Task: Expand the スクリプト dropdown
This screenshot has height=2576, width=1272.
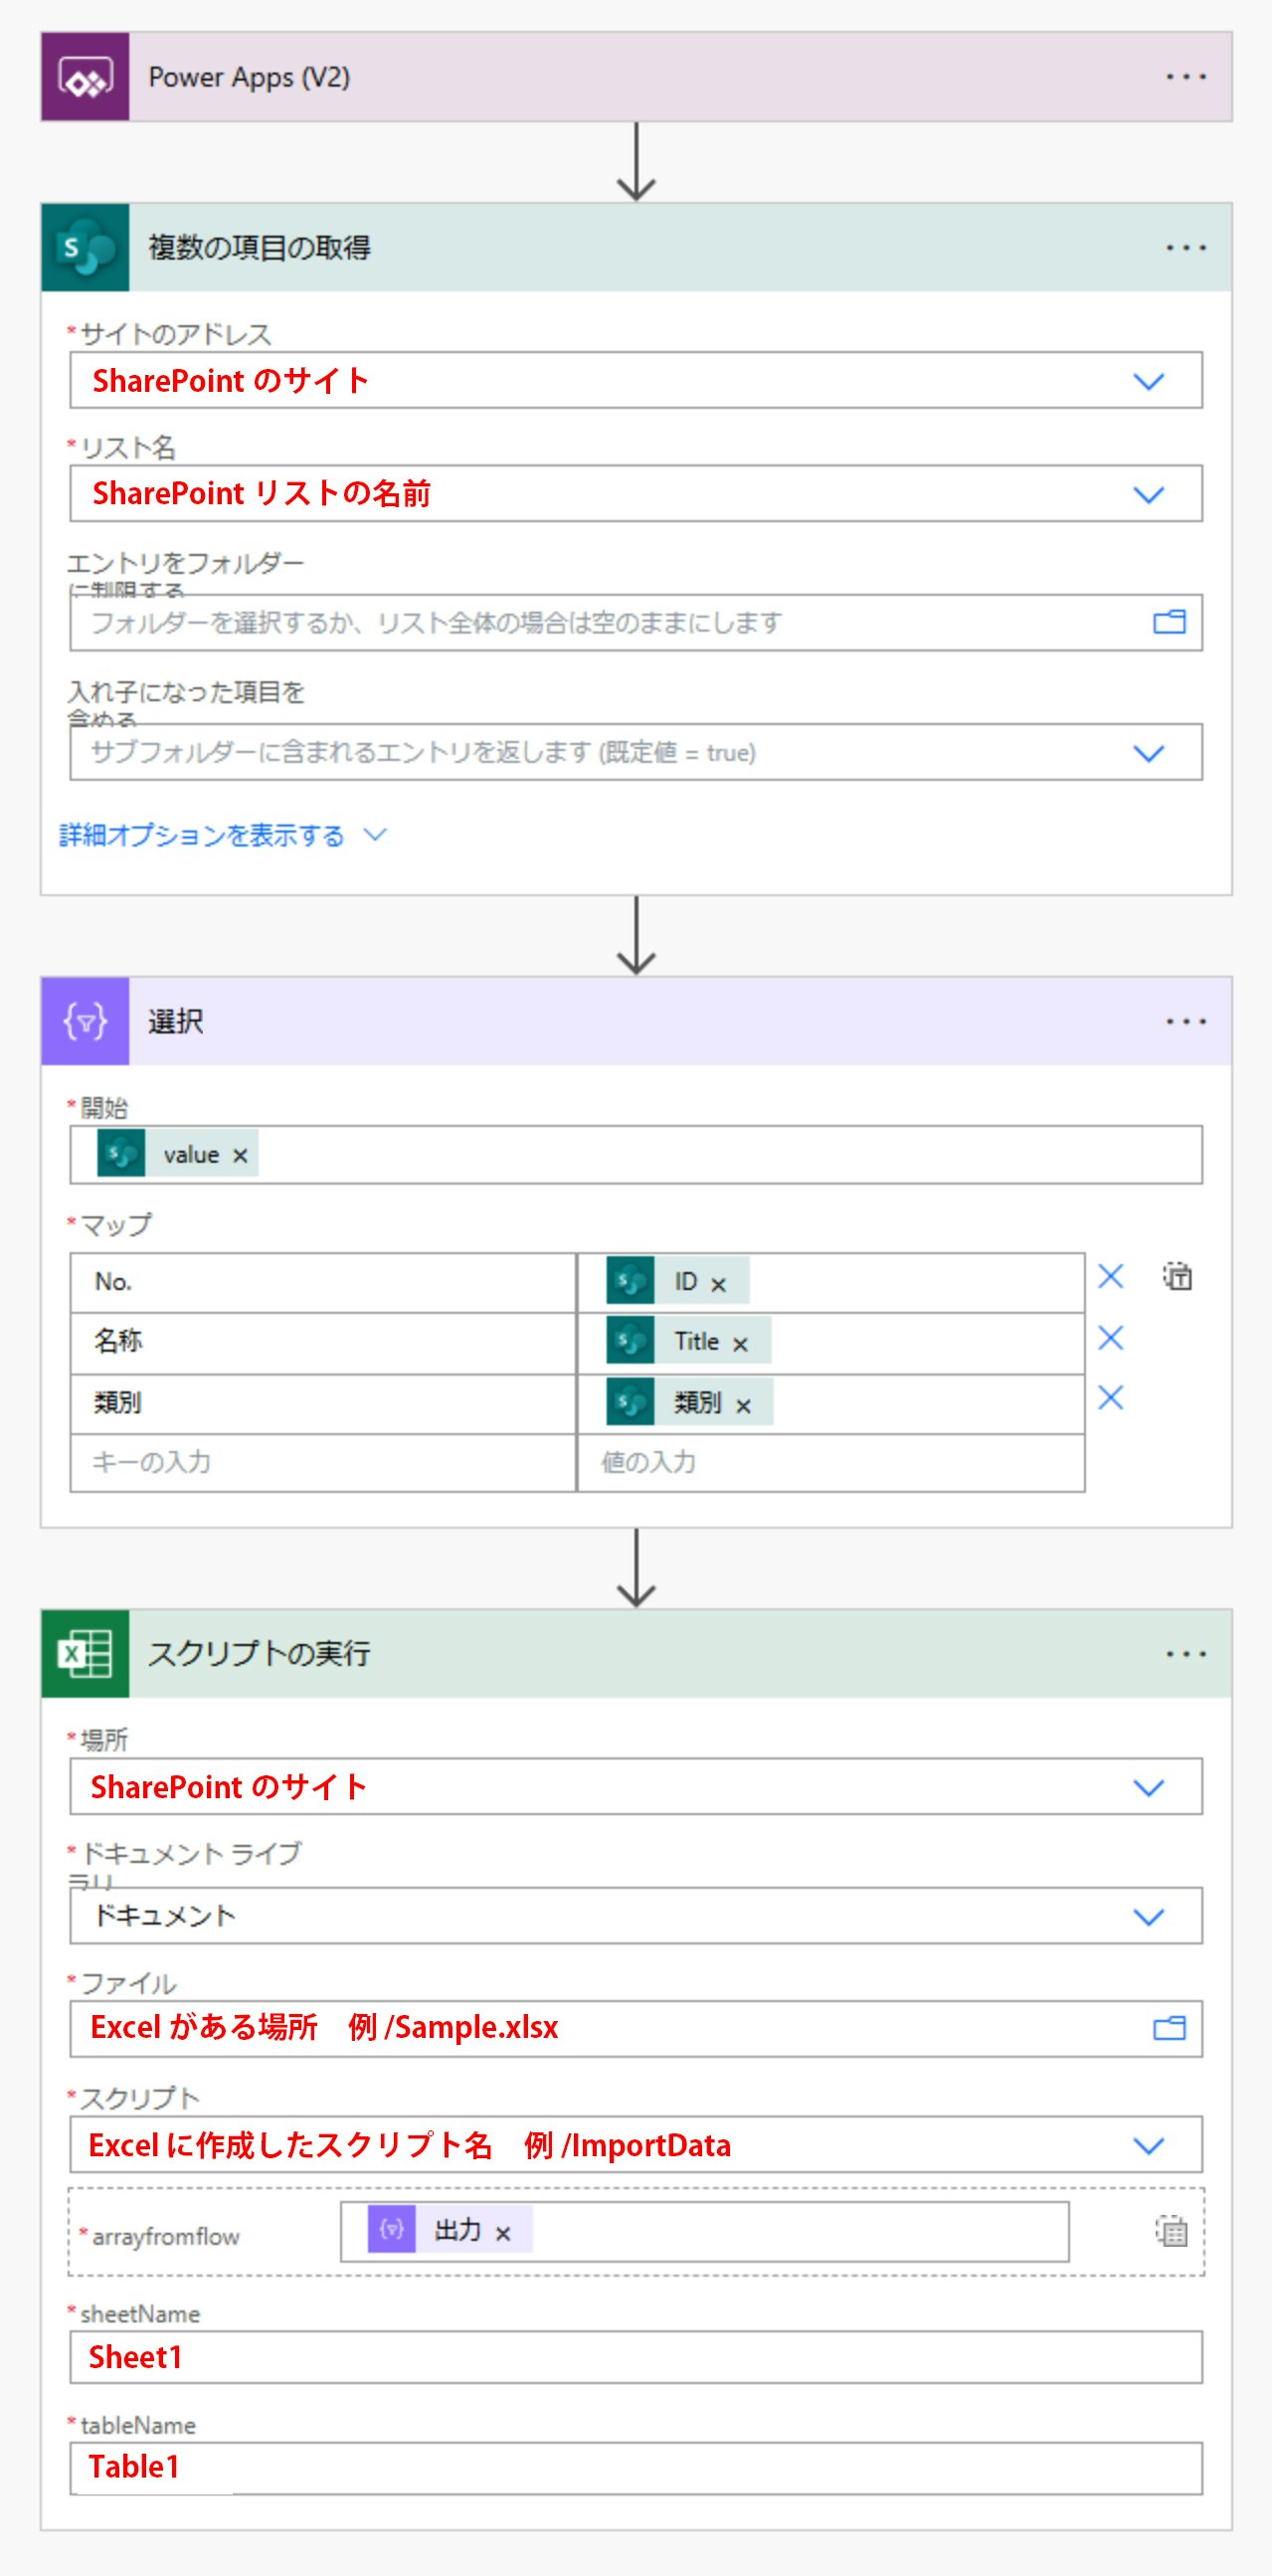Action: pyautogui.click(x=1148, y=2145)
